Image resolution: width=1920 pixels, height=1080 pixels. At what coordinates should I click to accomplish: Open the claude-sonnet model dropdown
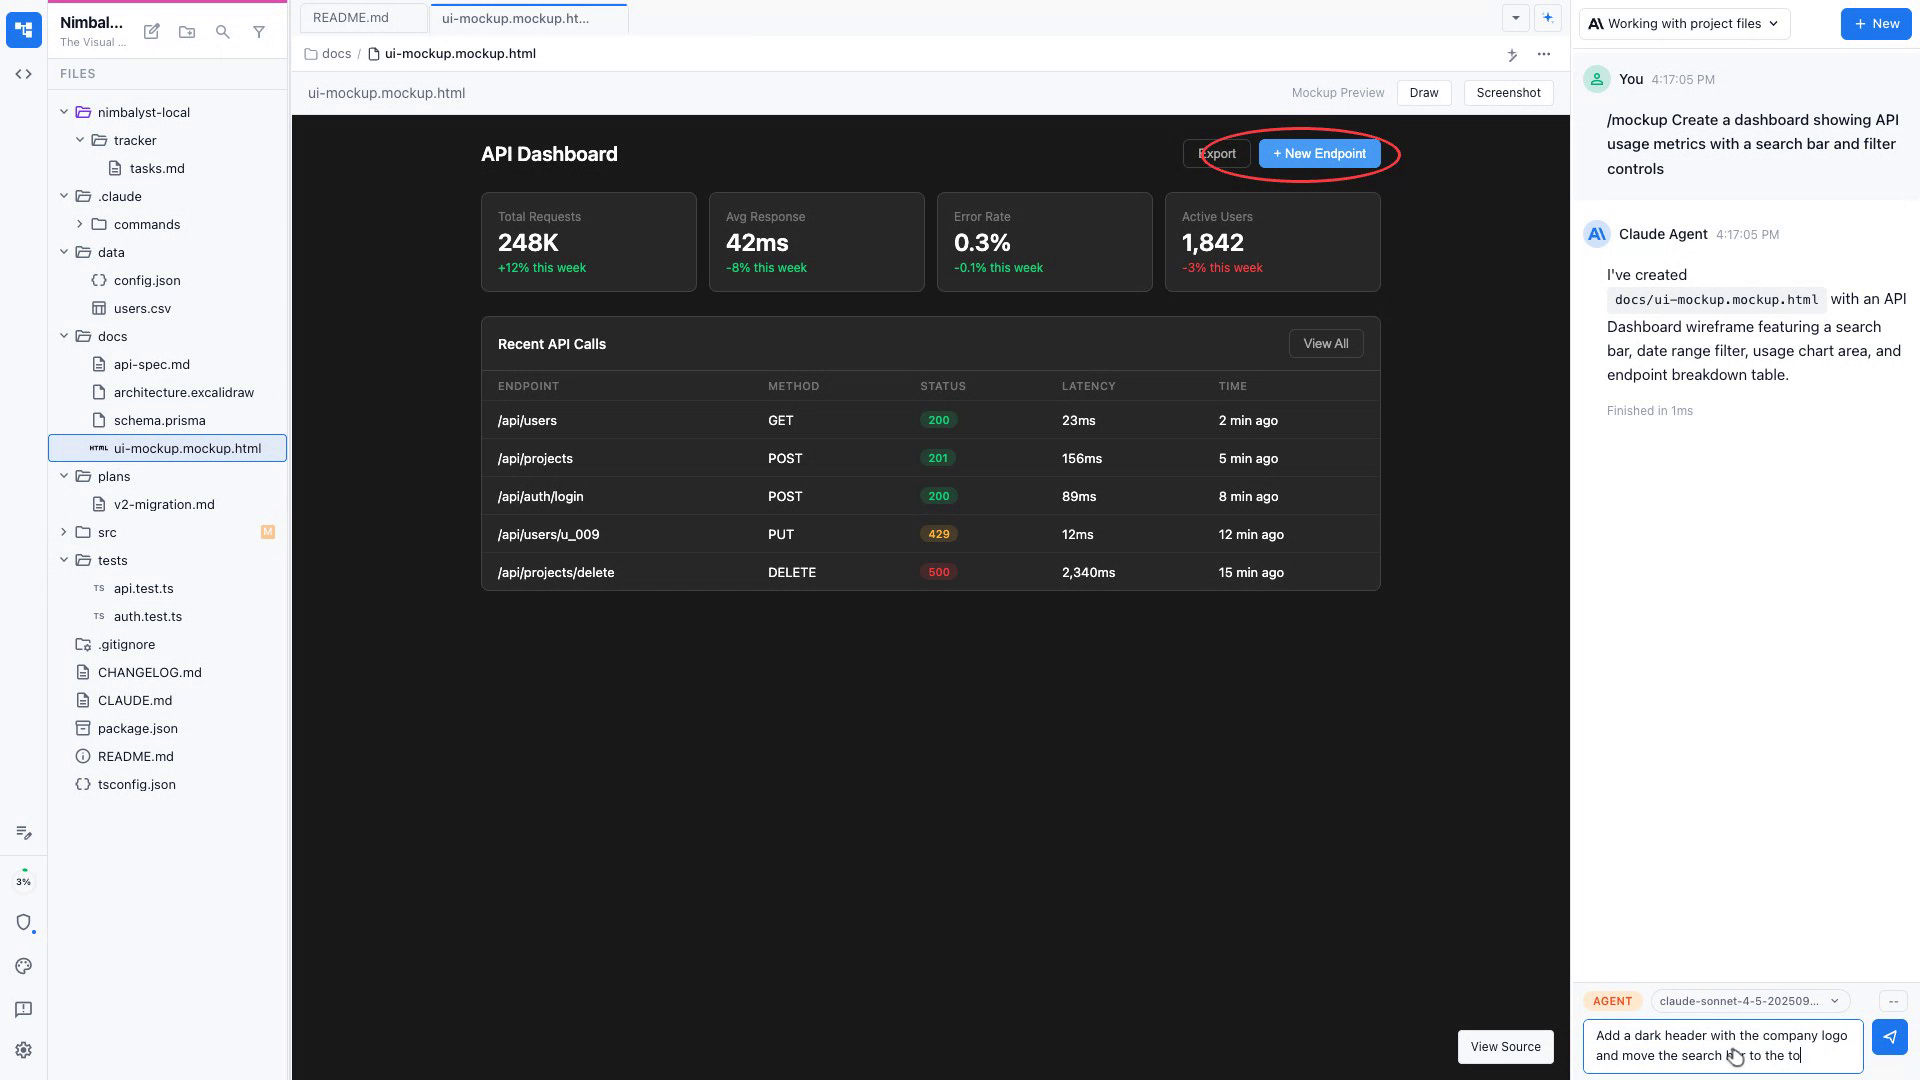click(x=1749, y=1001)
